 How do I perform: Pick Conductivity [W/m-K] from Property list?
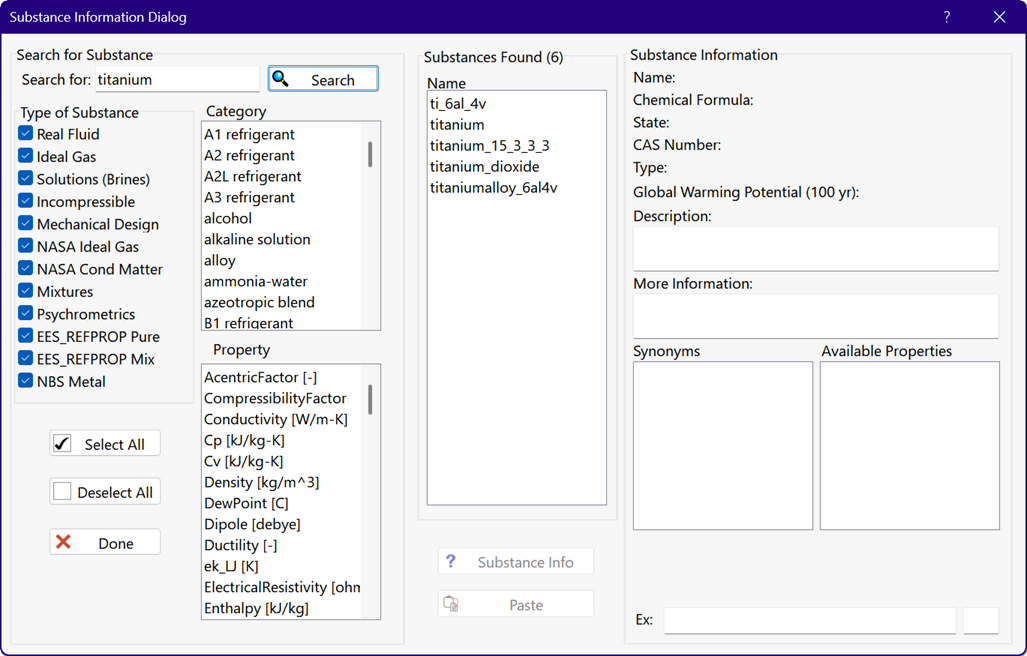(x=275, y=419)
